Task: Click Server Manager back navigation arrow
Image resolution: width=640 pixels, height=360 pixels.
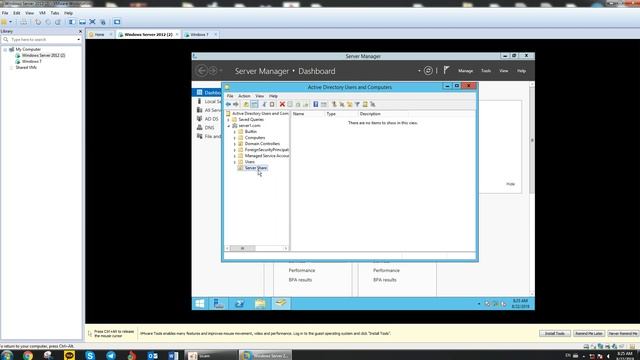Action: coord(202,71)
